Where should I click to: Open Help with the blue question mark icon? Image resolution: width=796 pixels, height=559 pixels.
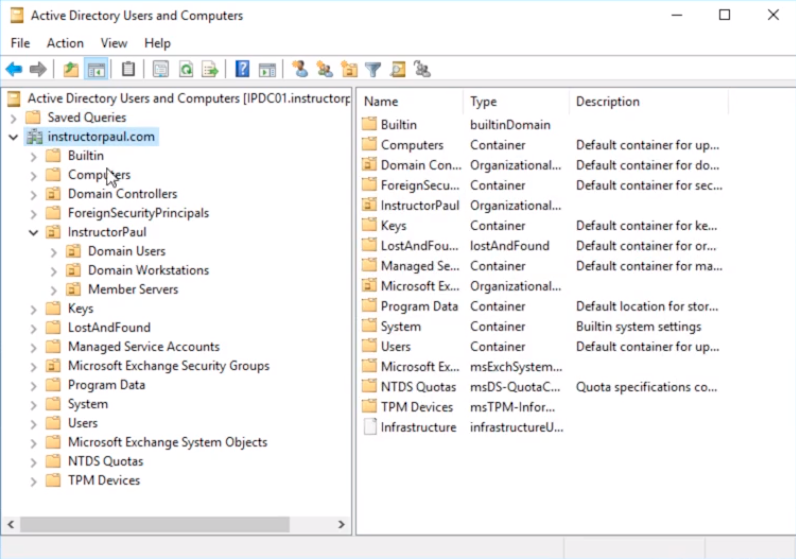point(242,69)
